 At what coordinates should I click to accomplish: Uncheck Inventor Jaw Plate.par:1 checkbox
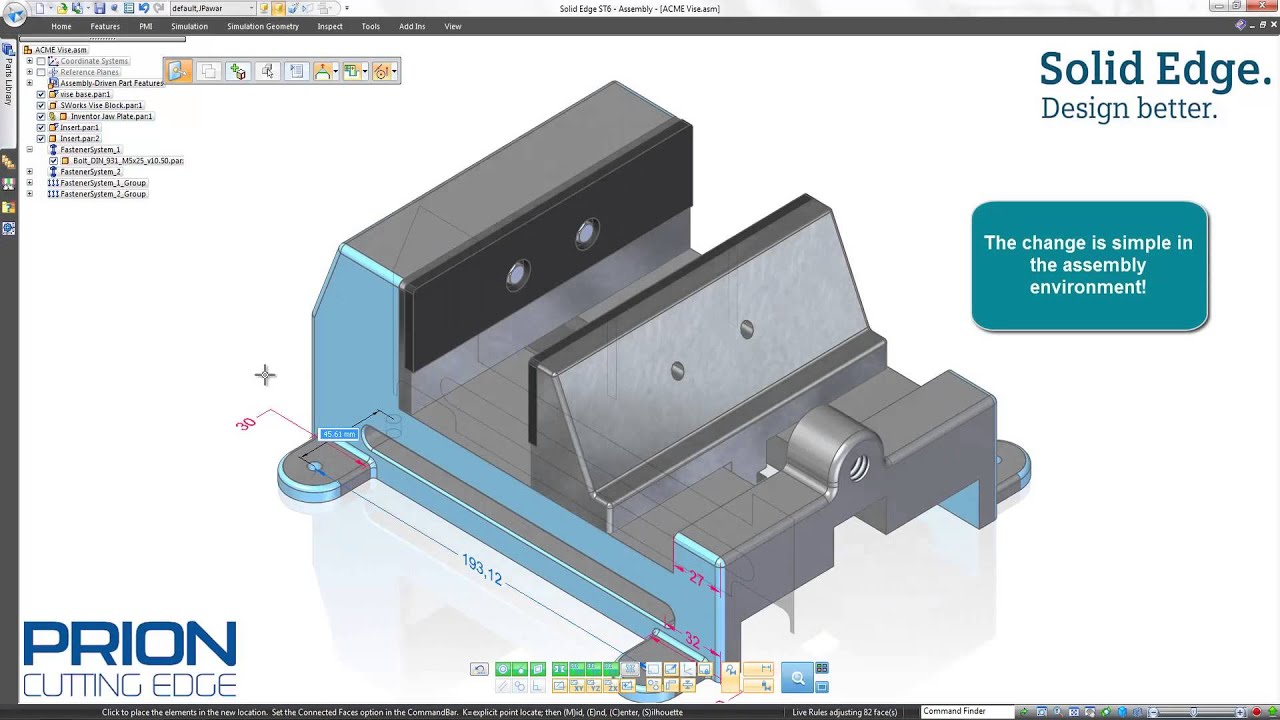click(x=41, y=116)
